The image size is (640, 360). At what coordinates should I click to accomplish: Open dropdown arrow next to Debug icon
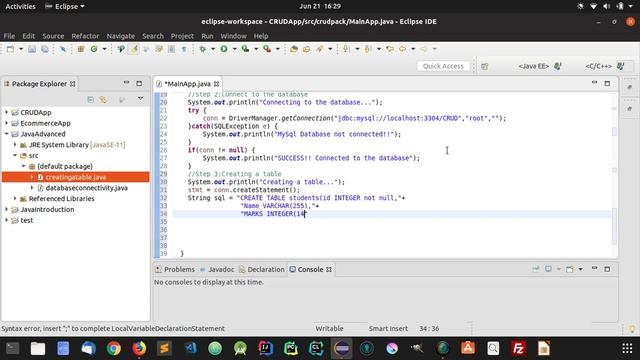pos(213,49)
